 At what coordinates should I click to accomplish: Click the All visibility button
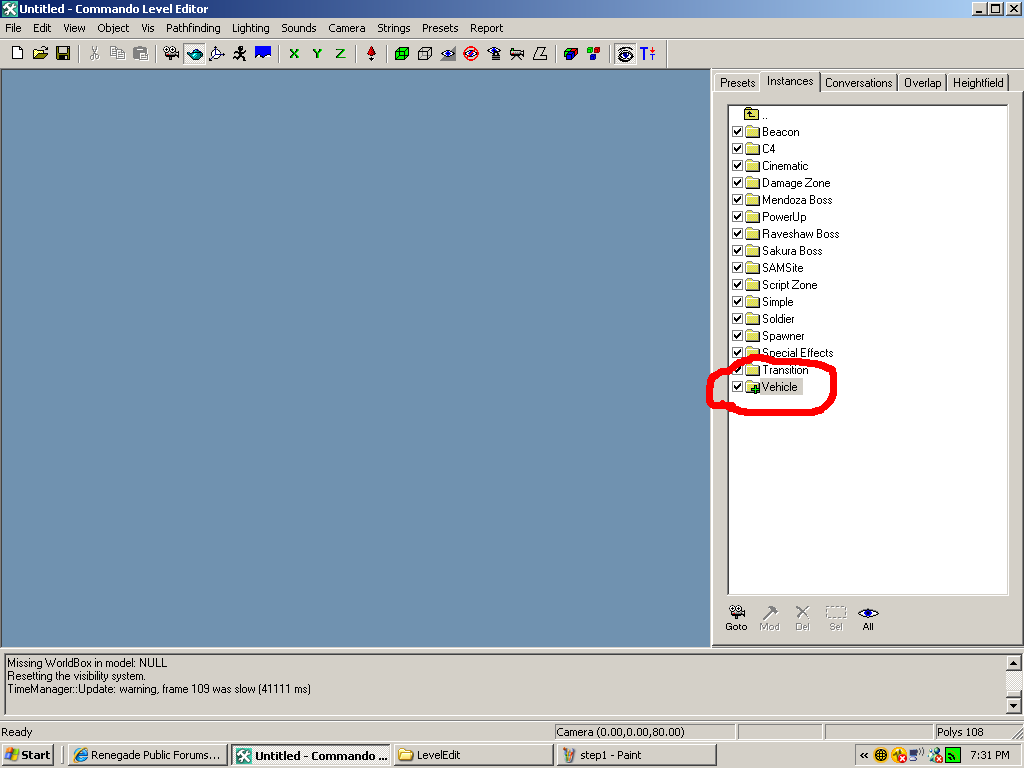868,617
